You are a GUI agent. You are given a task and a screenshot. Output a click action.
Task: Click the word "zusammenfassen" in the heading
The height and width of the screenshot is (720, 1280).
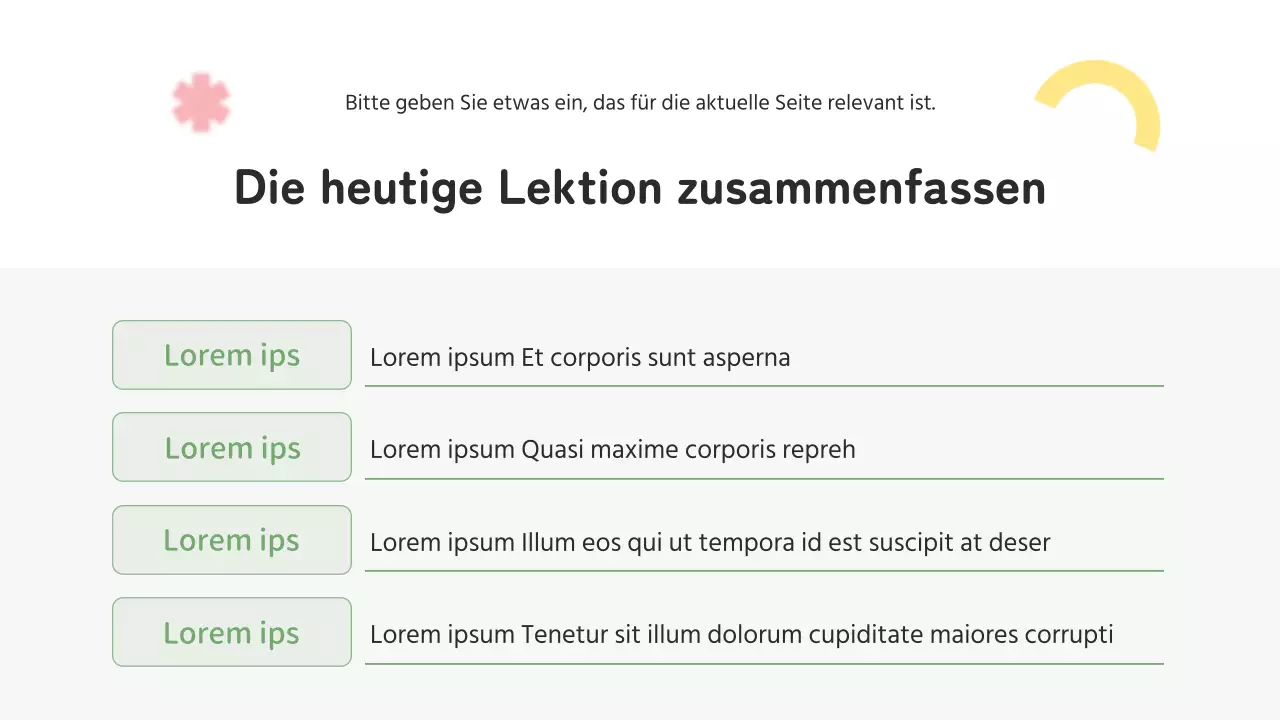[861, 188]
